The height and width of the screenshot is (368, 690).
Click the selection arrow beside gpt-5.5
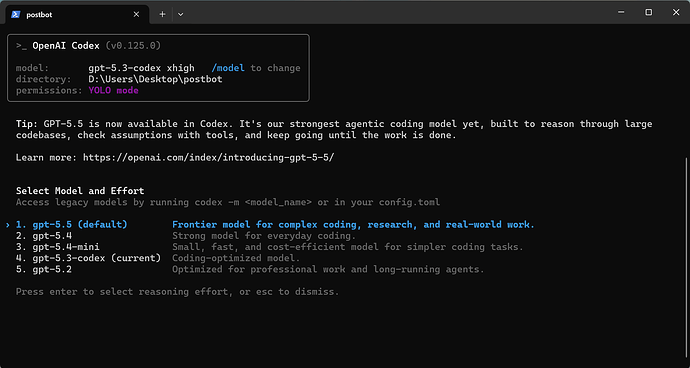coord(8,224)
